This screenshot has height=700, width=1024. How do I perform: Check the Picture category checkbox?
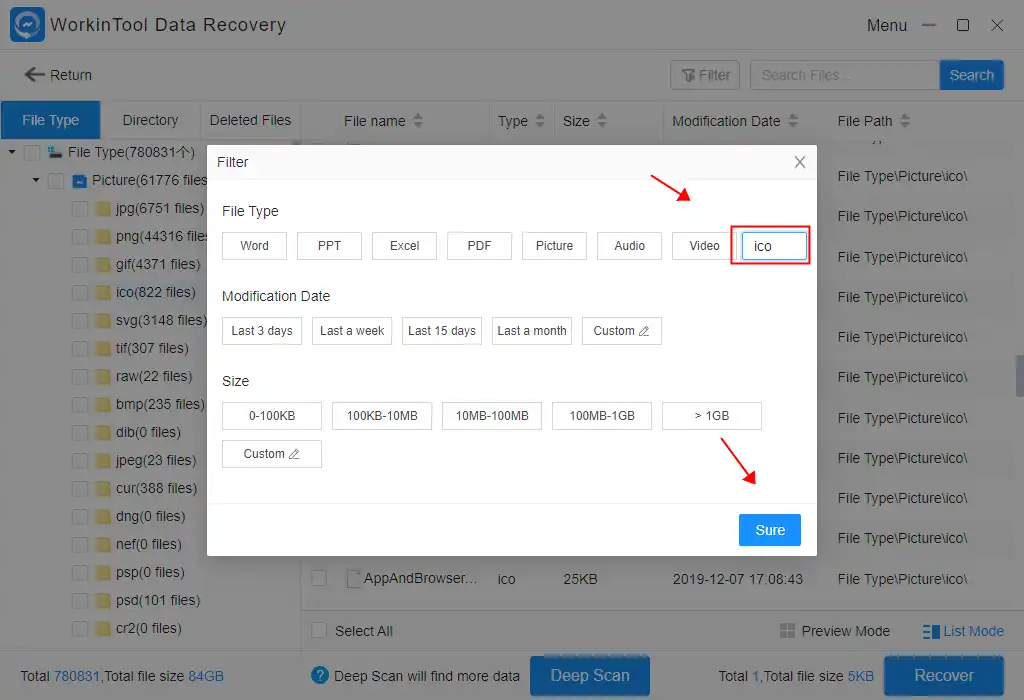56,181
